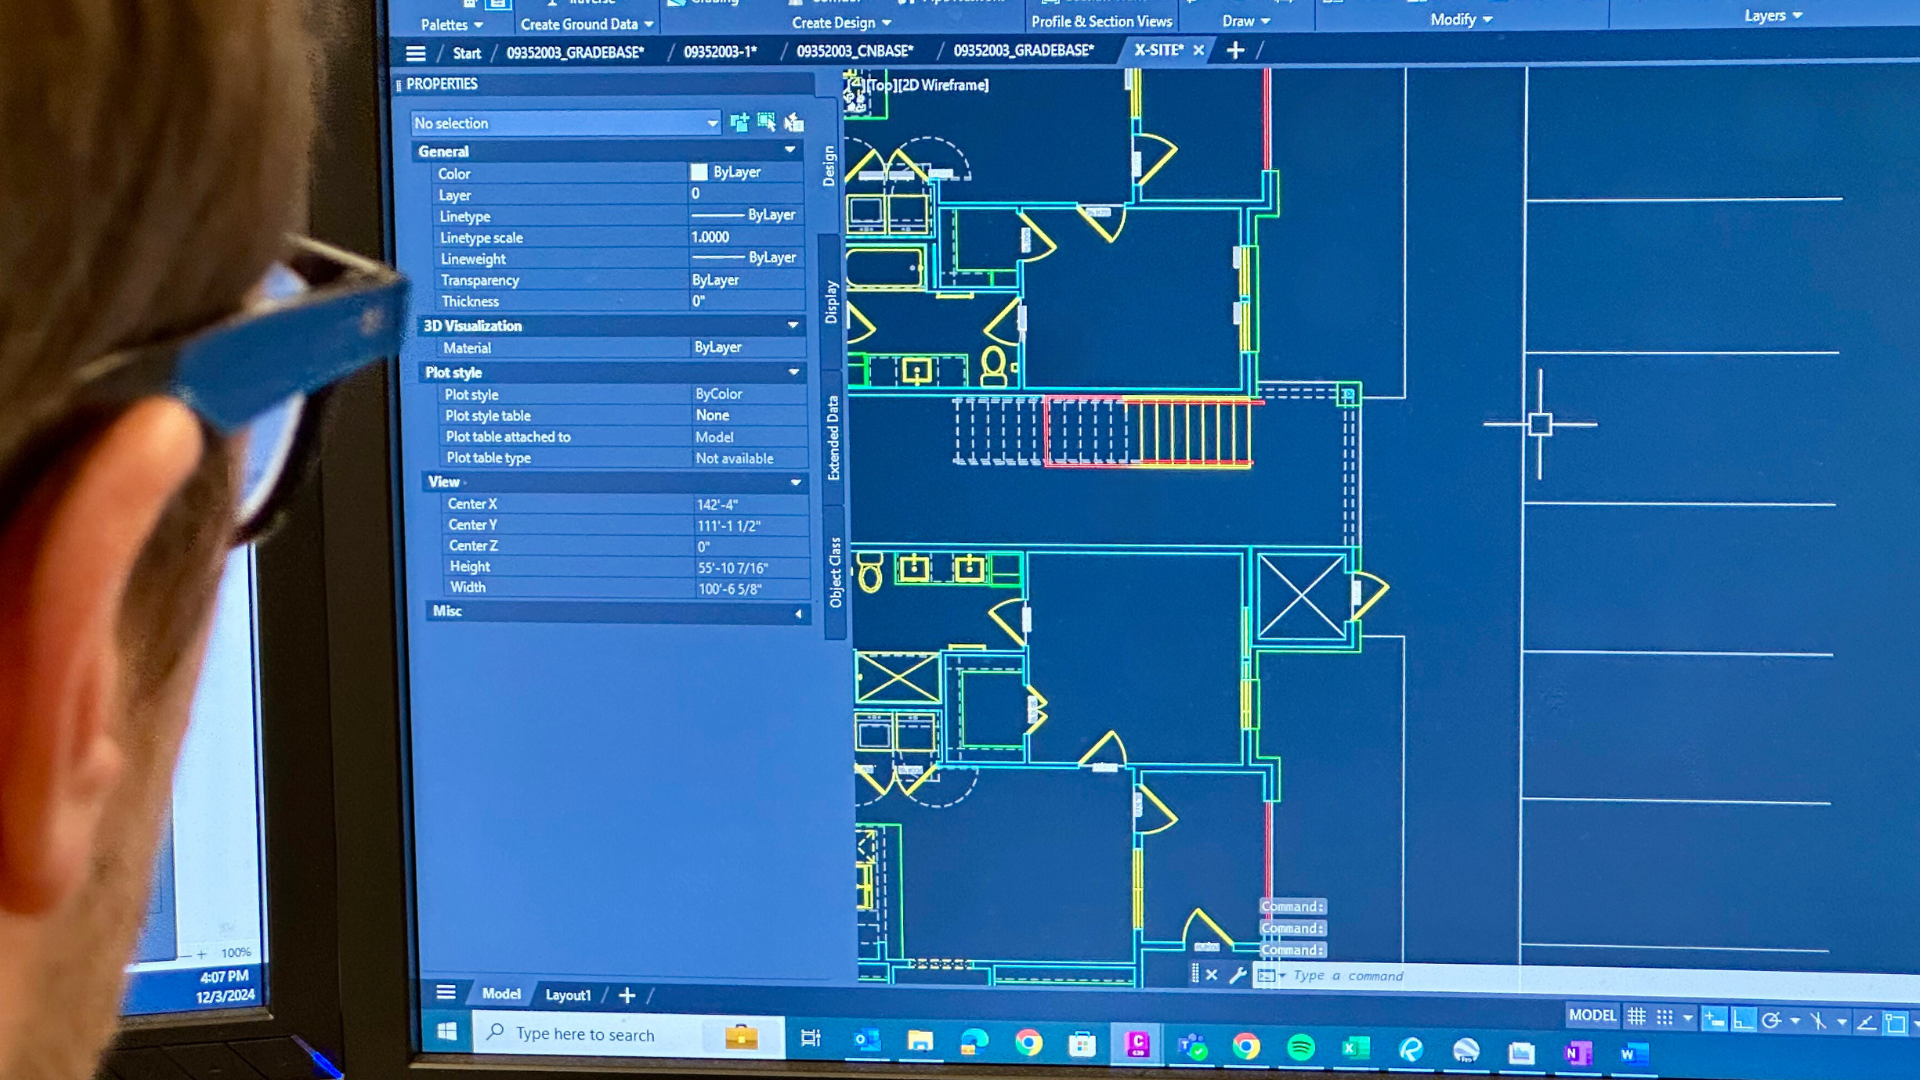Screen dimensions: 1920x1080
Task: Toggle grid display in the status bar
Action: point(1636,1015)
